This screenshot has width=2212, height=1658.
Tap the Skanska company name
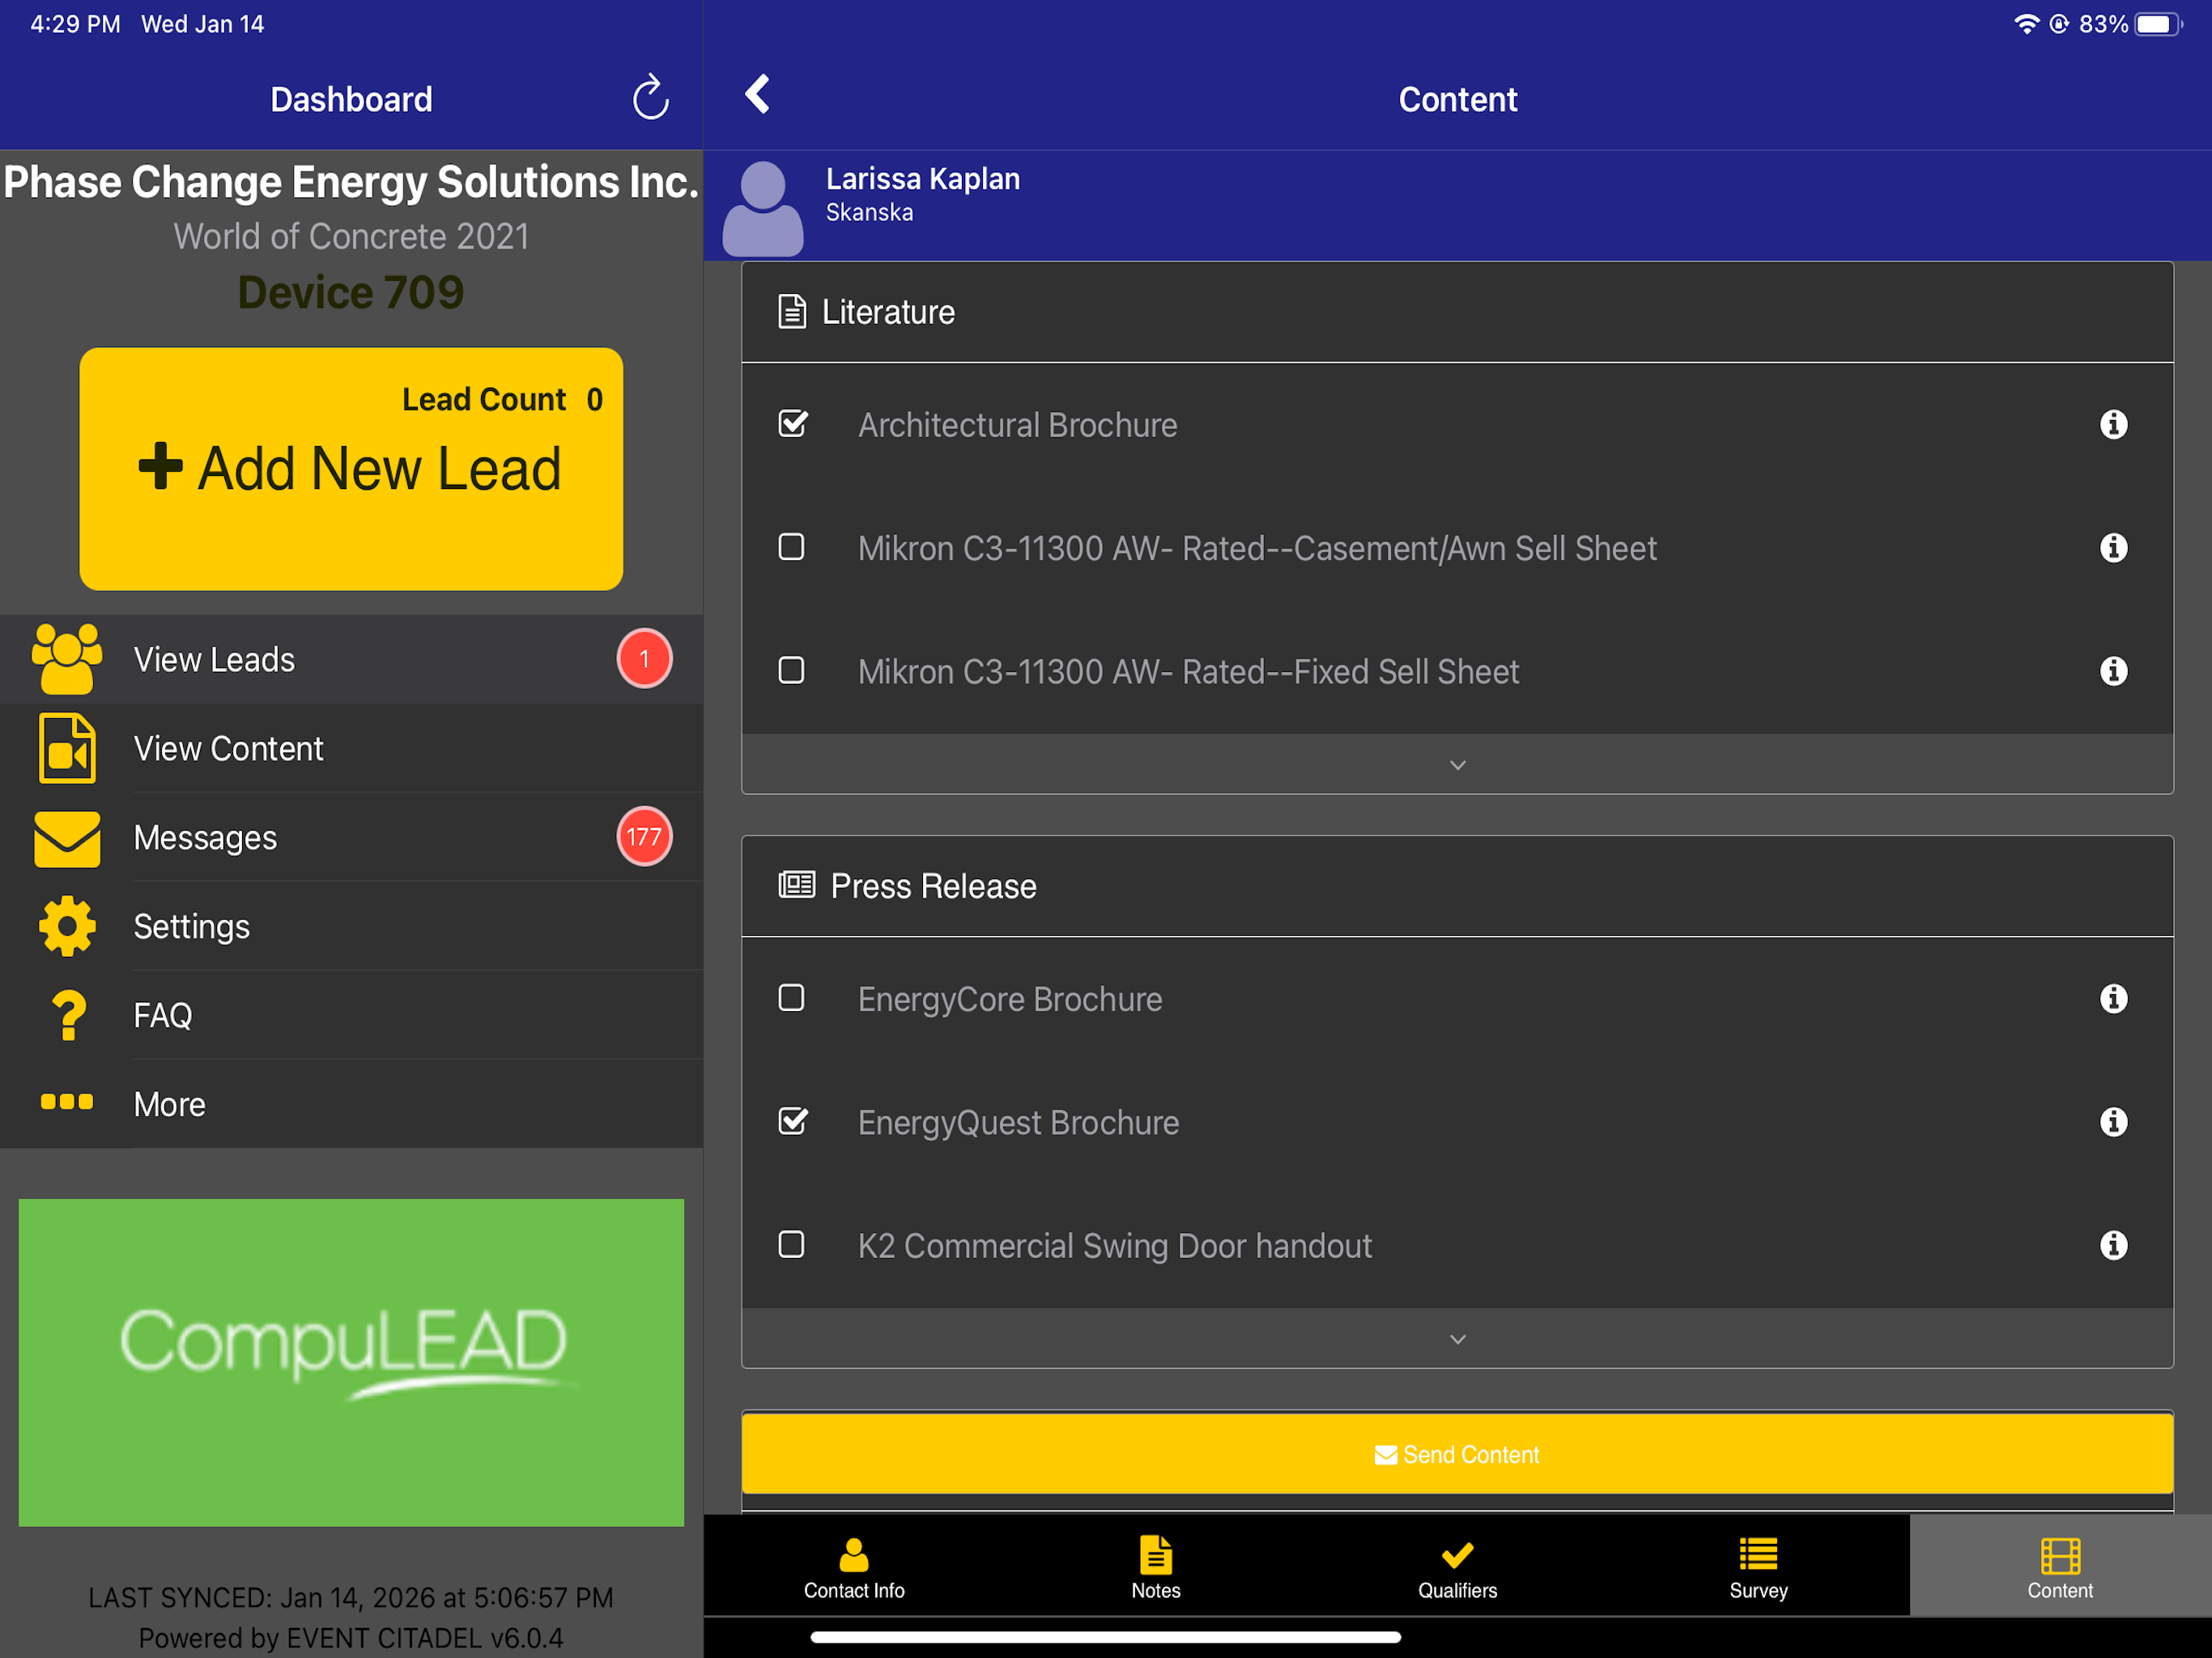point(869,213)
